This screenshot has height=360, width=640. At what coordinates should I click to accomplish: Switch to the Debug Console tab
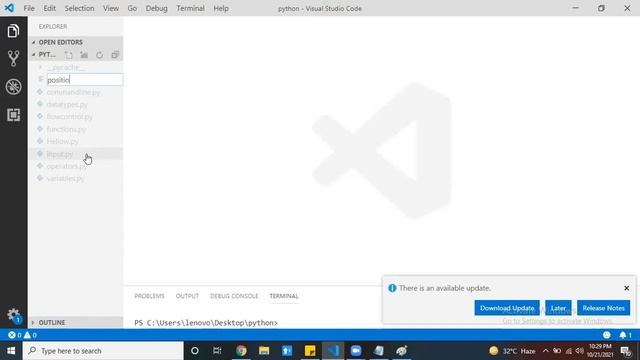click(x=234, y=296)
